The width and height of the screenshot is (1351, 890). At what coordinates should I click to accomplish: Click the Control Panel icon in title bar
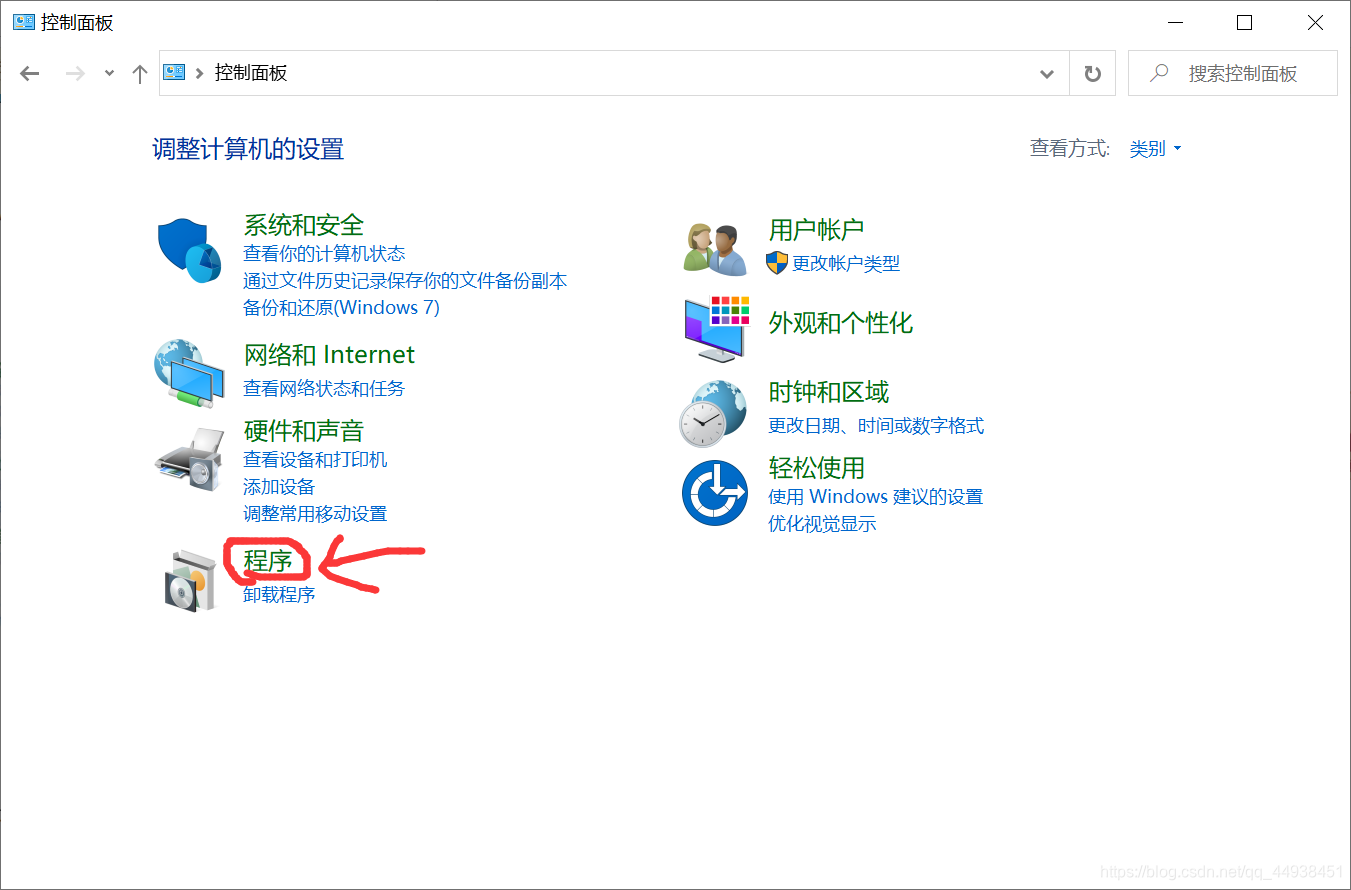coord(23,21)
